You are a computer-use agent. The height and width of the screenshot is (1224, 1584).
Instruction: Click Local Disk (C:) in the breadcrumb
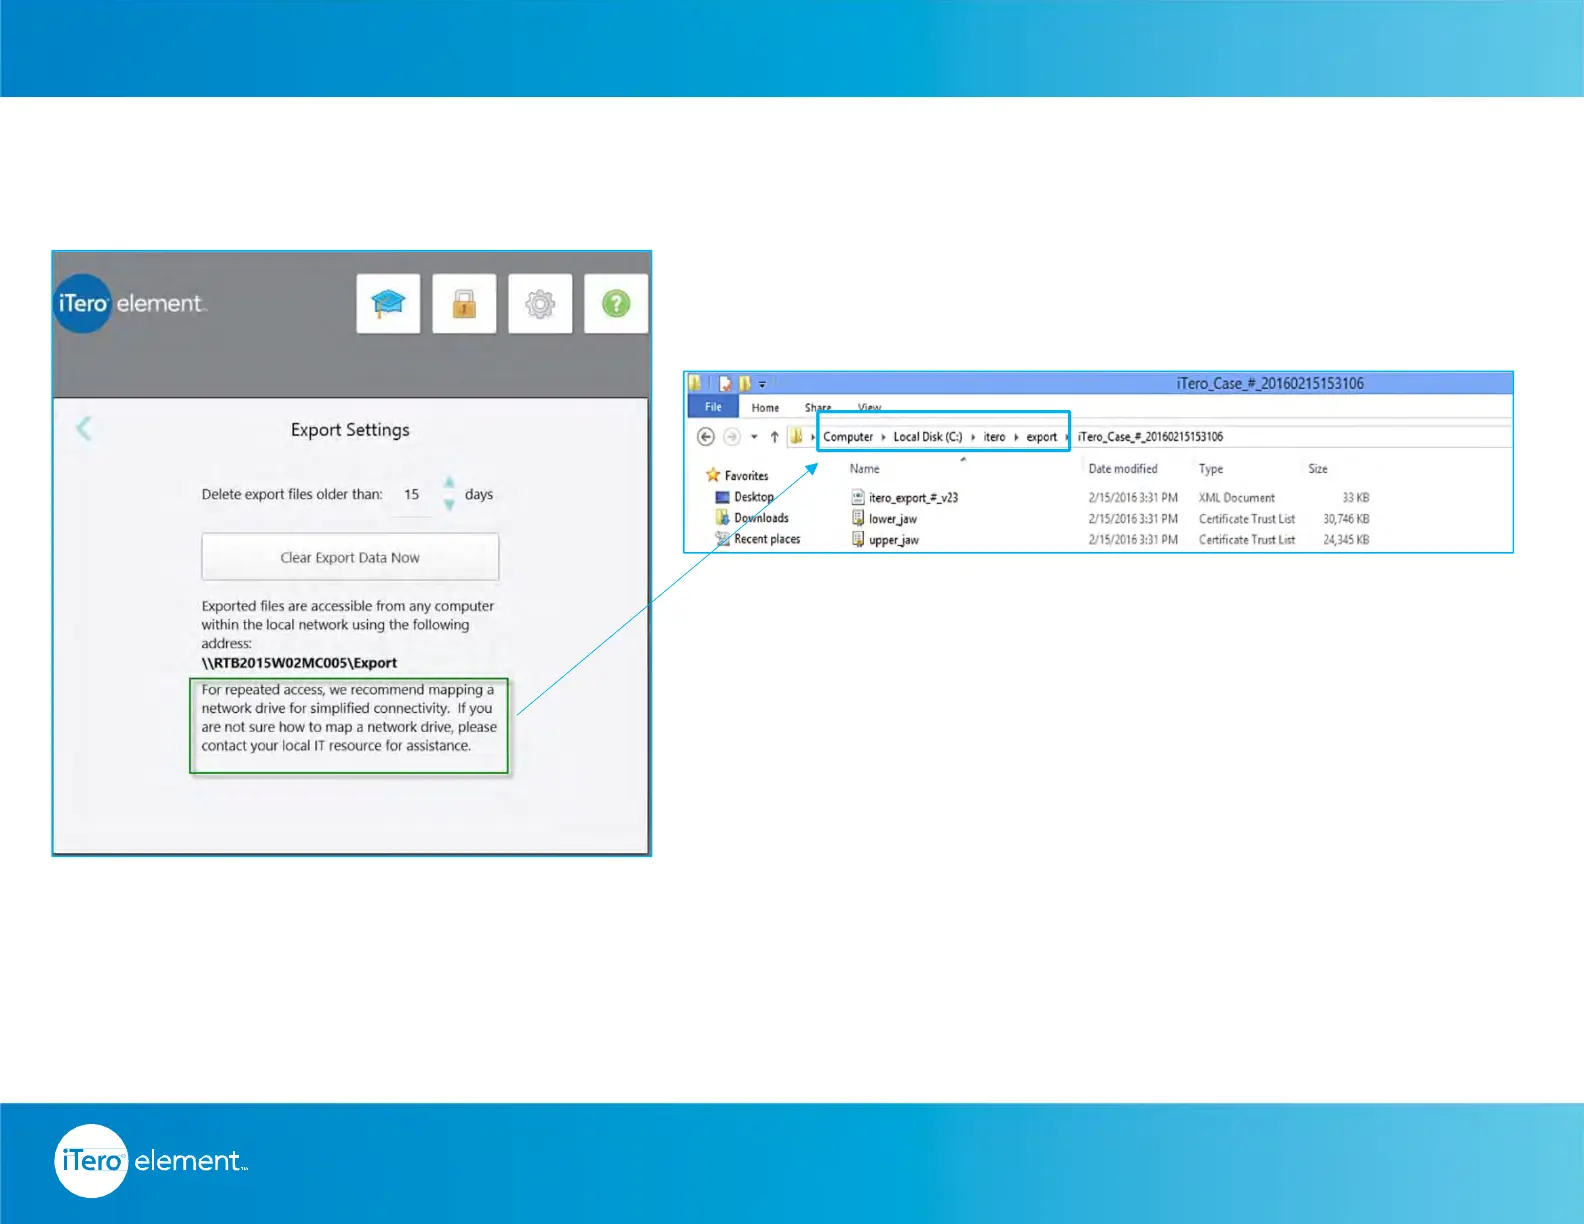pos(928,437)
